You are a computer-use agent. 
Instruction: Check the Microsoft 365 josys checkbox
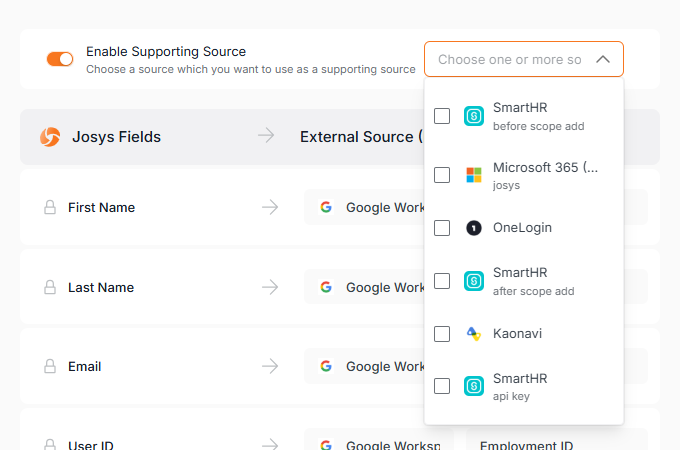(x=442, y=175)
